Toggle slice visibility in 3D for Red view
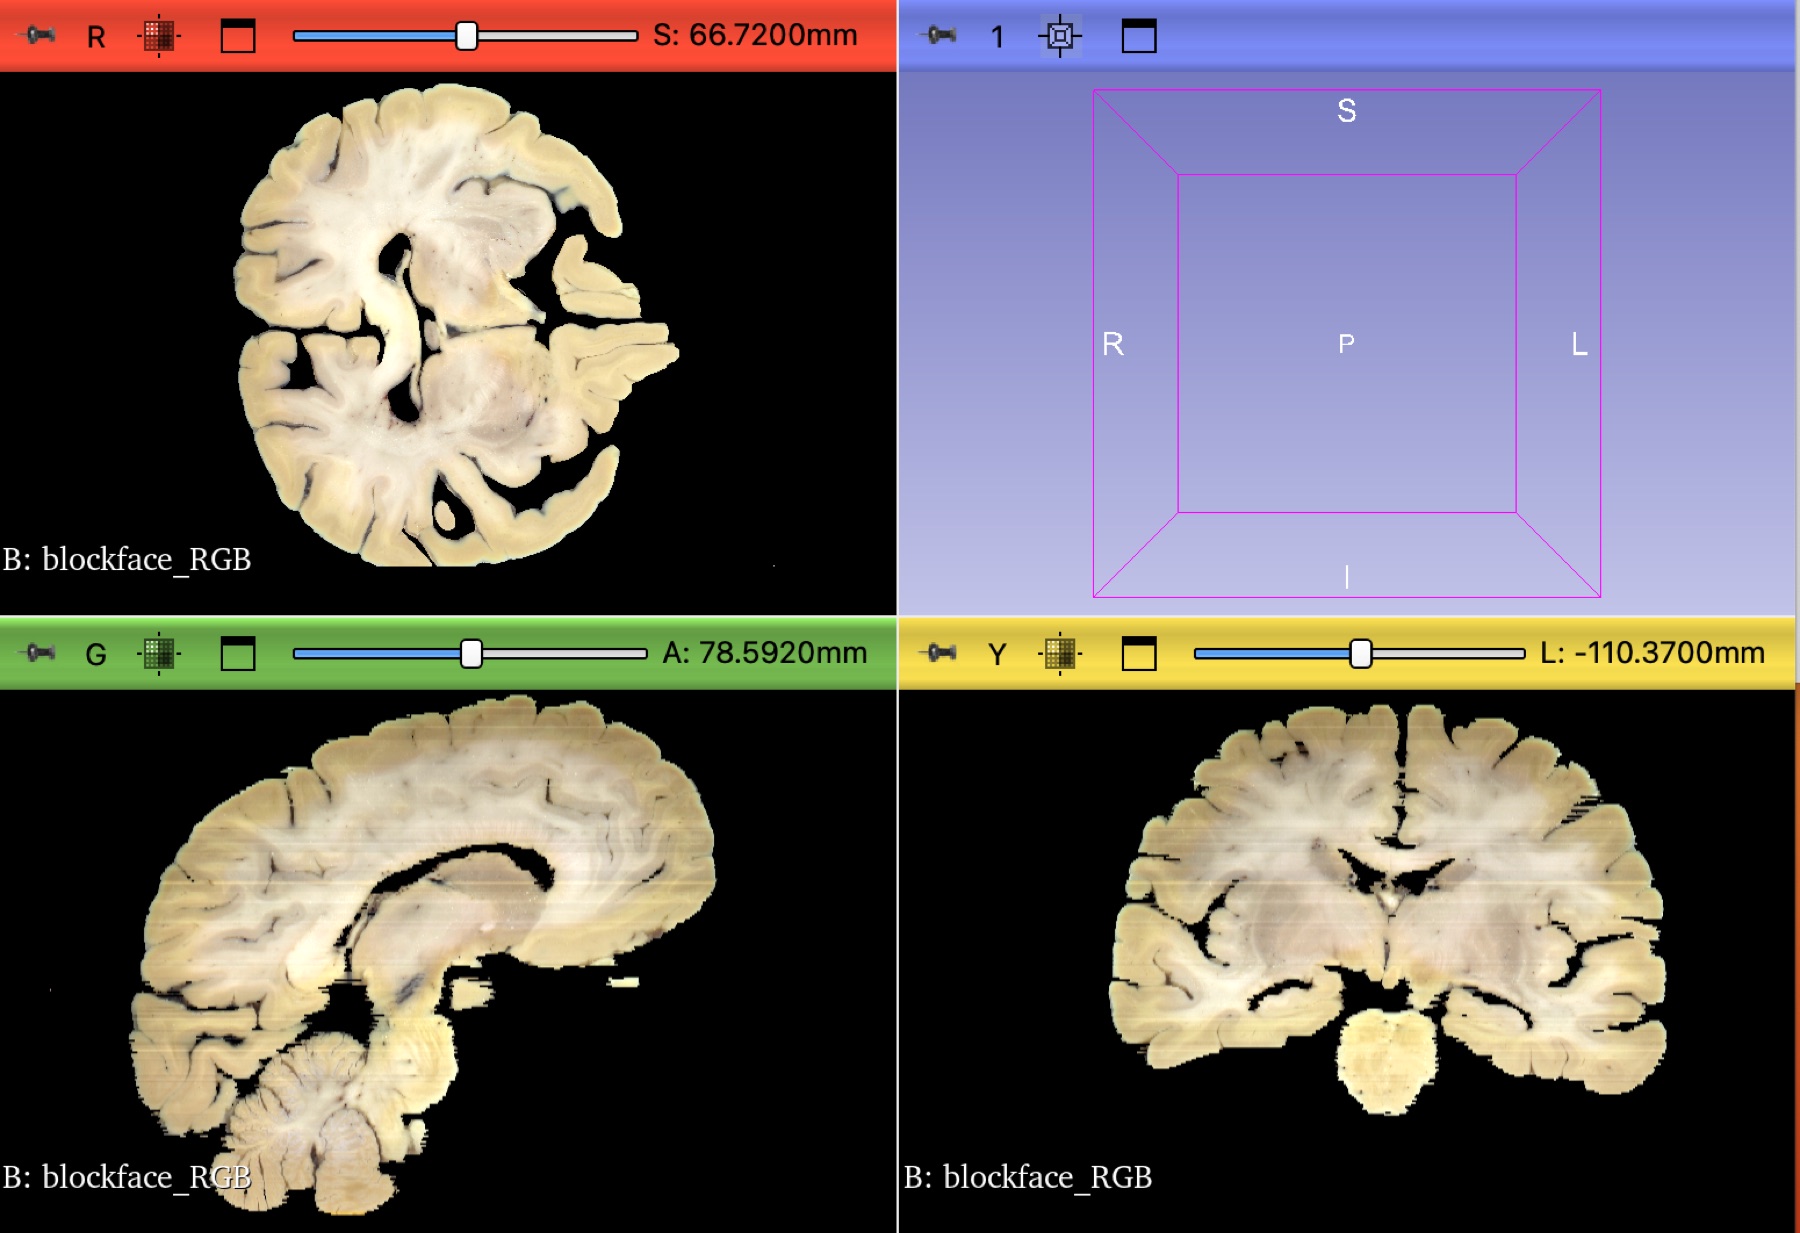Viewport: 1800px width, 1233px height. [158, 36]
